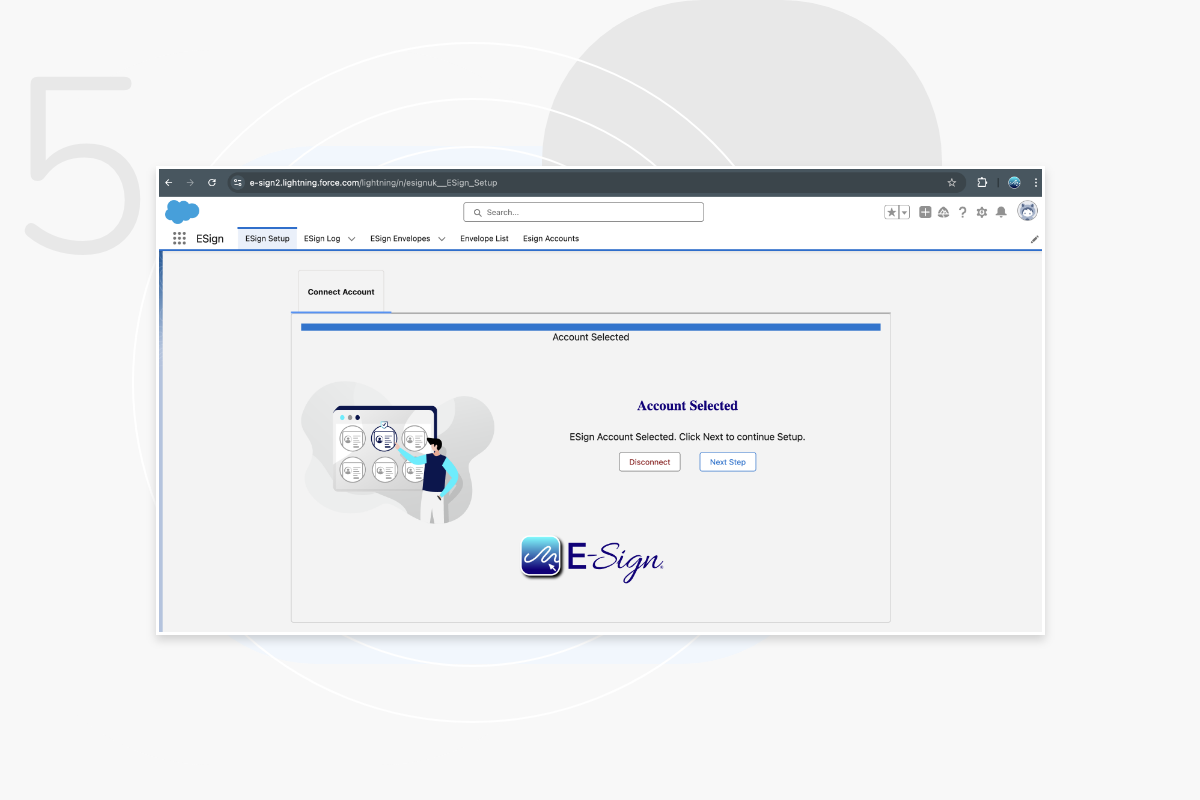Click the 'Account Selected' heading
1200x800 pixels.
point(687,406)
